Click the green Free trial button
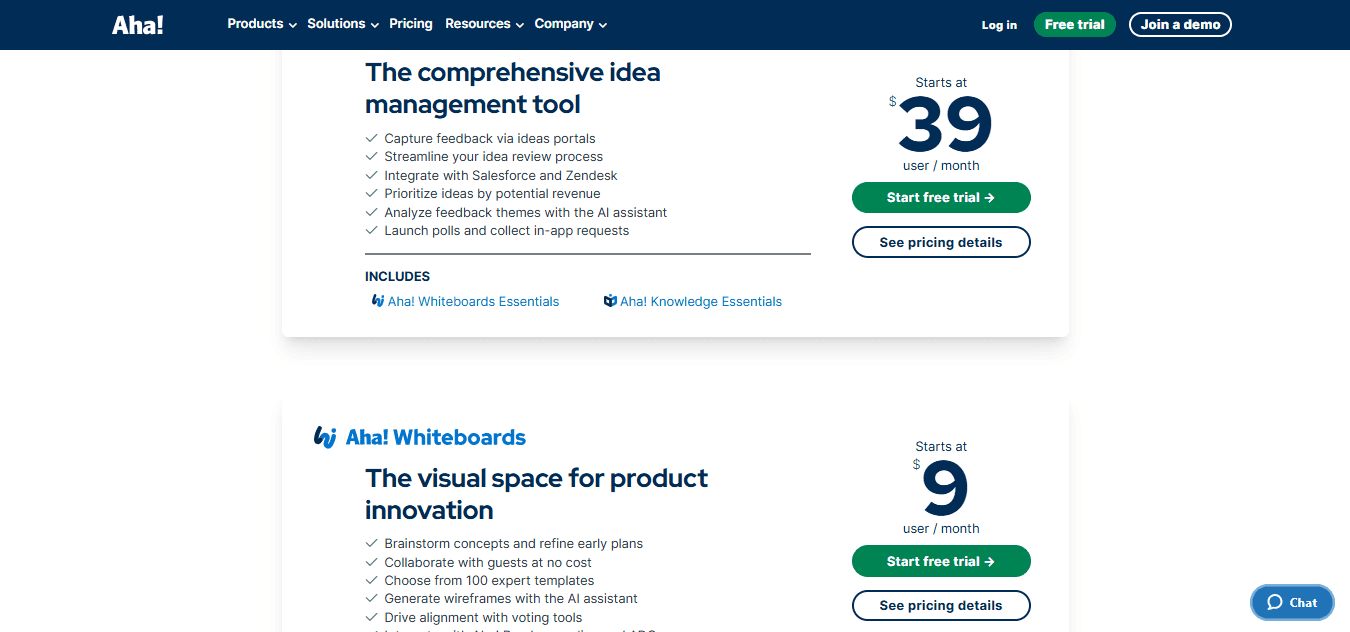 point(1075,24)
